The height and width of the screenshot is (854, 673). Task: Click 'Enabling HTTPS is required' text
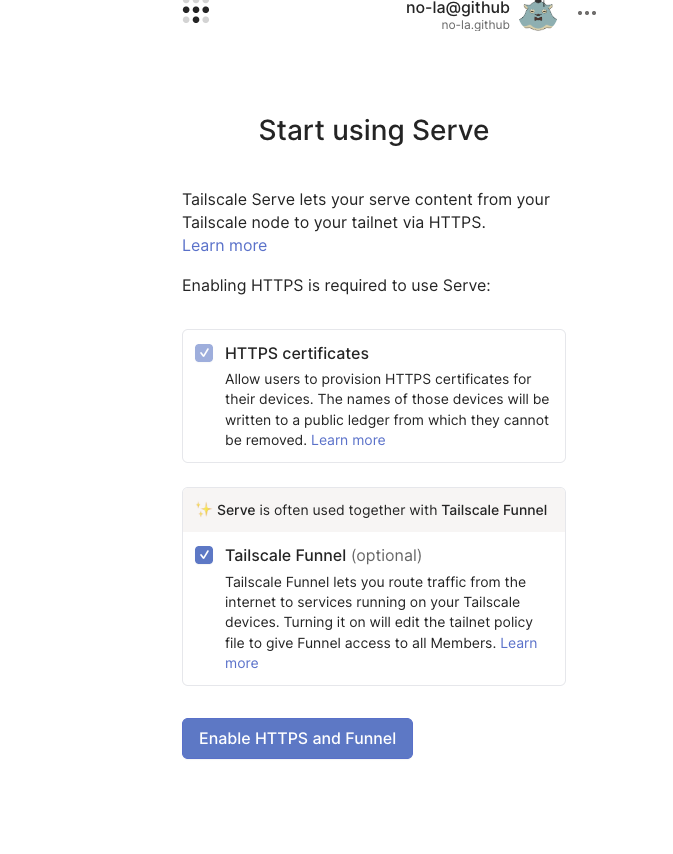pos(336,285)
